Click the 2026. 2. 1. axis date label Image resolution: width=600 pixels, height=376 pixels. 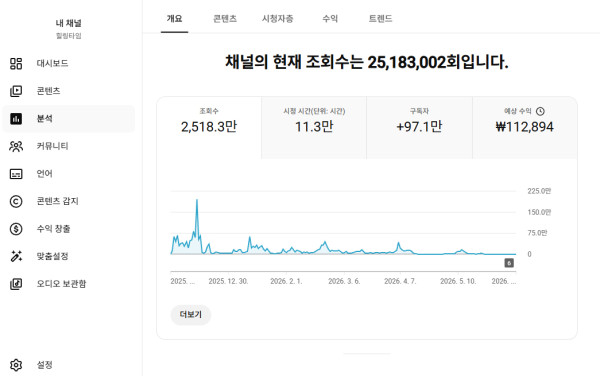pyautogui.click(x=286, y=281)
